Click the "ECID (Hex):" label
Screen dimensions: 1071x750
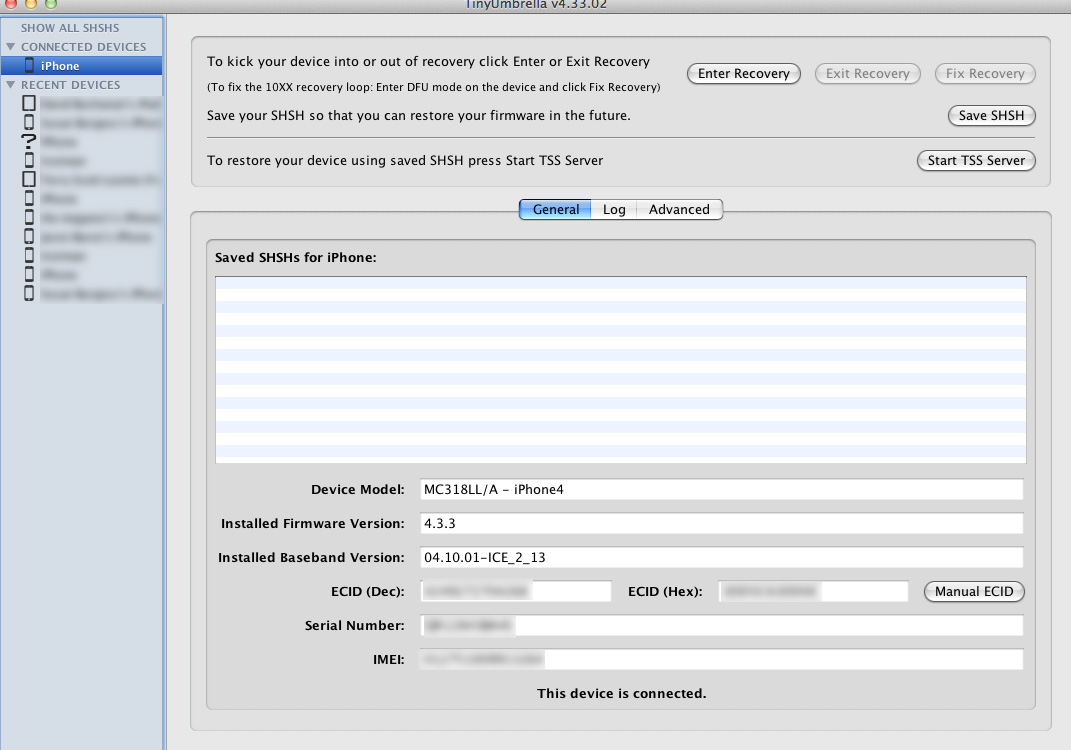pyautogui.click(x=665, y=592)
